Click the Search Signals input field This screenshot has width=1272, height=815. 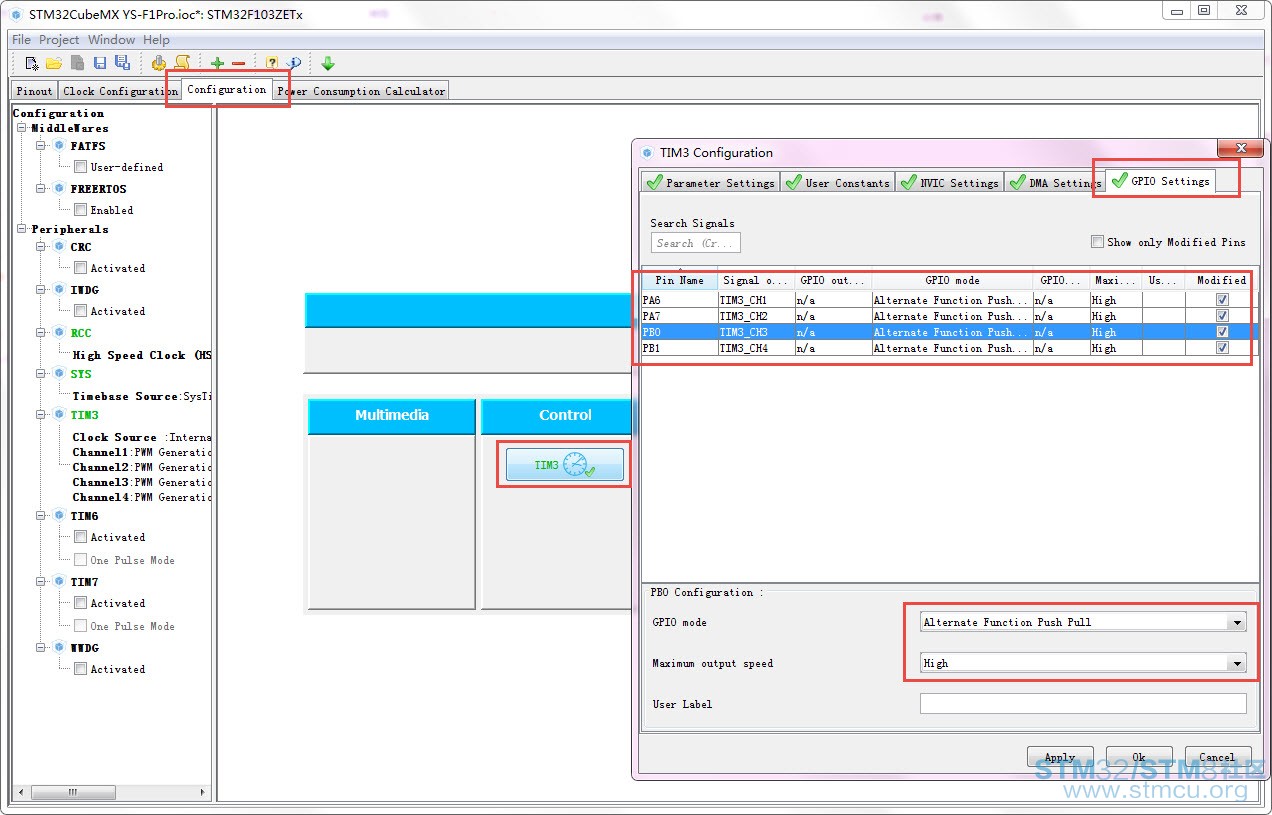[696, 243]
